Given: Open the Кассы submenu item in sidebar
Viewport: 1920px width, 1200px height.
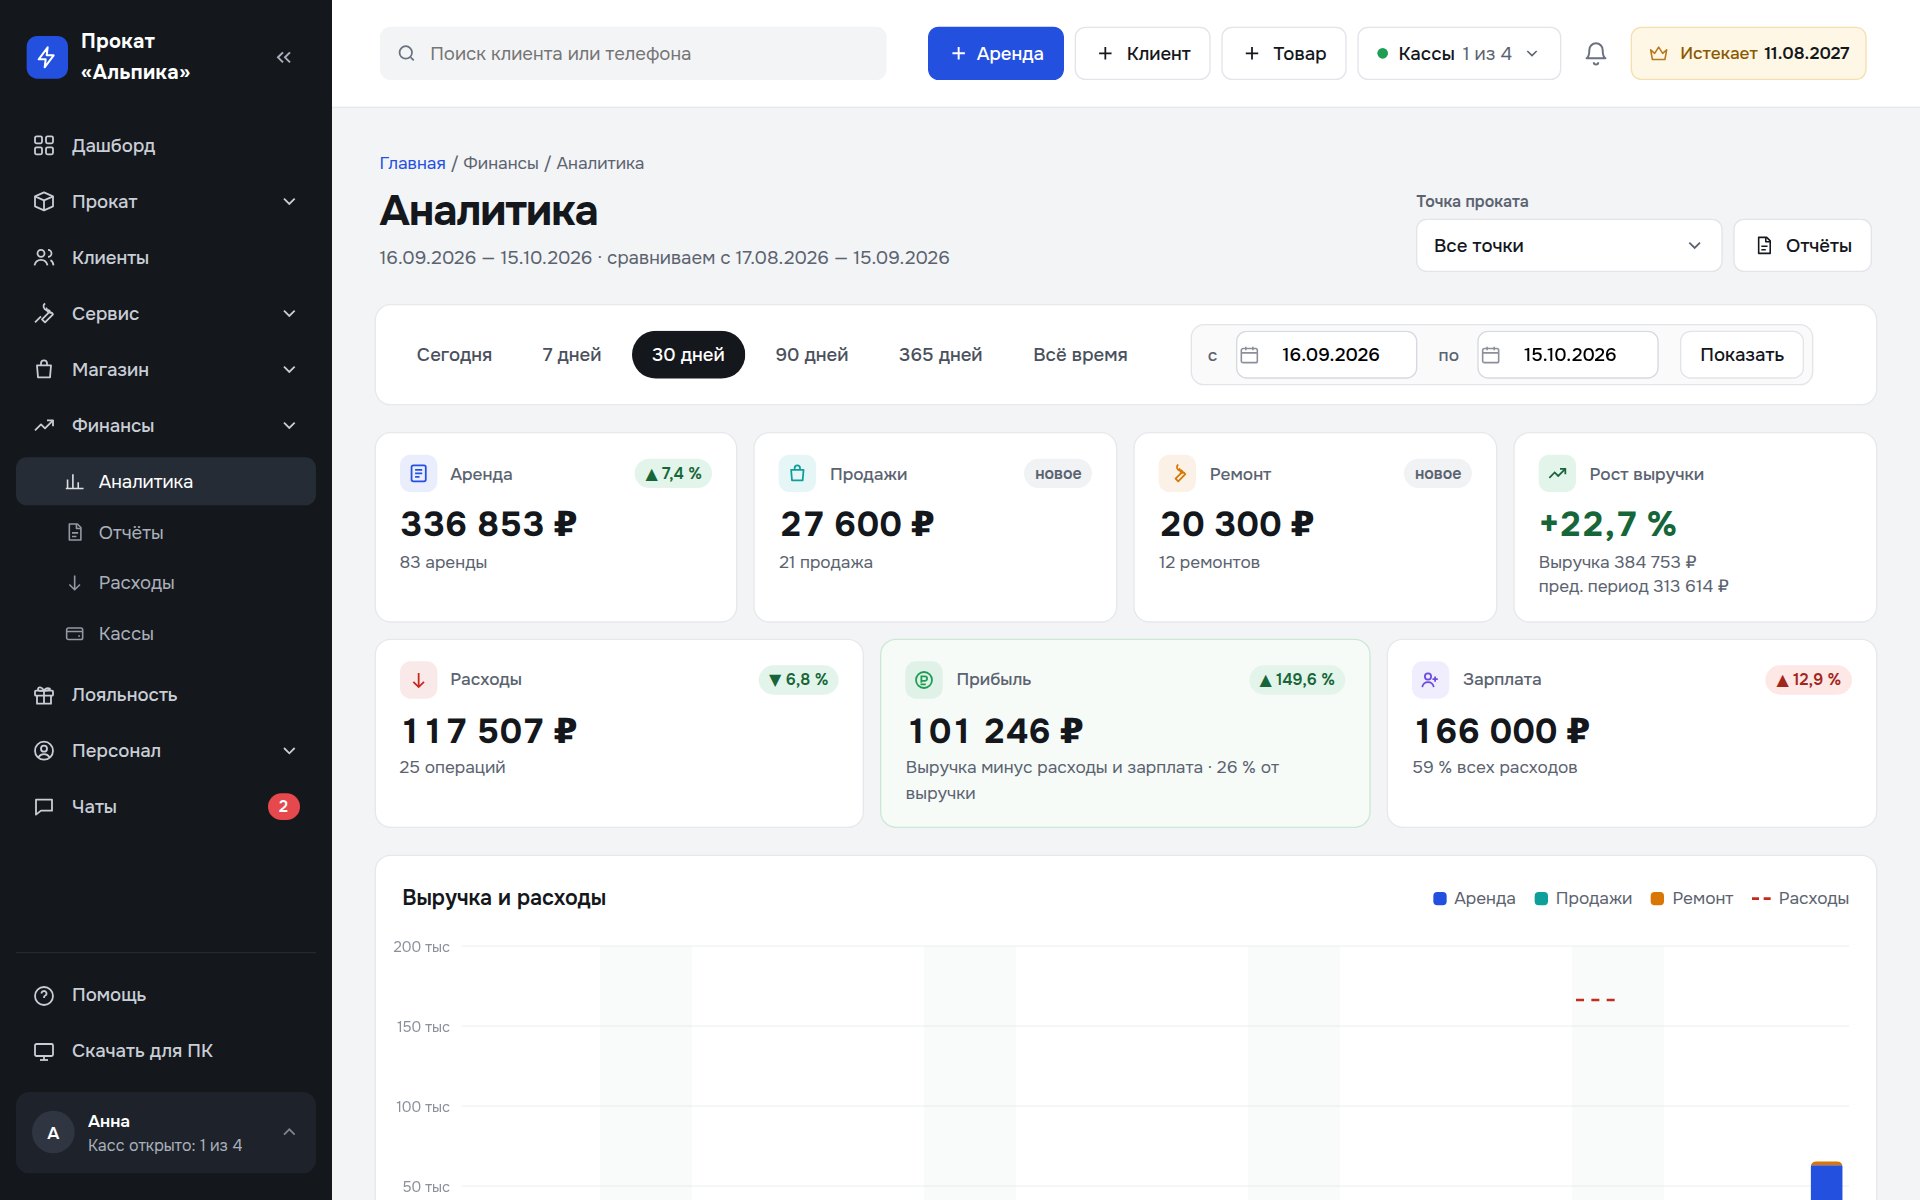Looking at the screenshot, I should 166,634.
